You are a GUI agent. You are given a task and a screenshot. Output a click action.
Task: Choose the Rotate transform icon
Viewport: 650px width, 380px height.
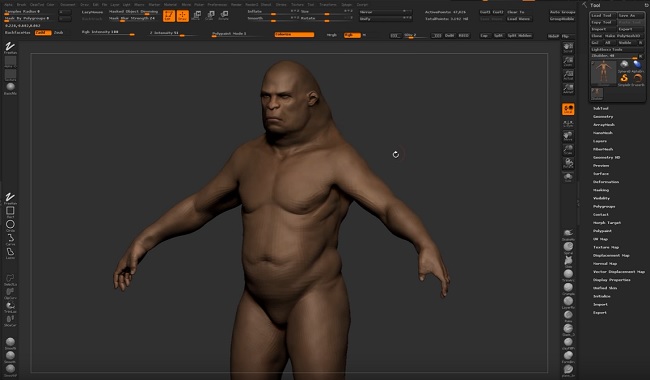pyautogui.click(x=224, y=16)
